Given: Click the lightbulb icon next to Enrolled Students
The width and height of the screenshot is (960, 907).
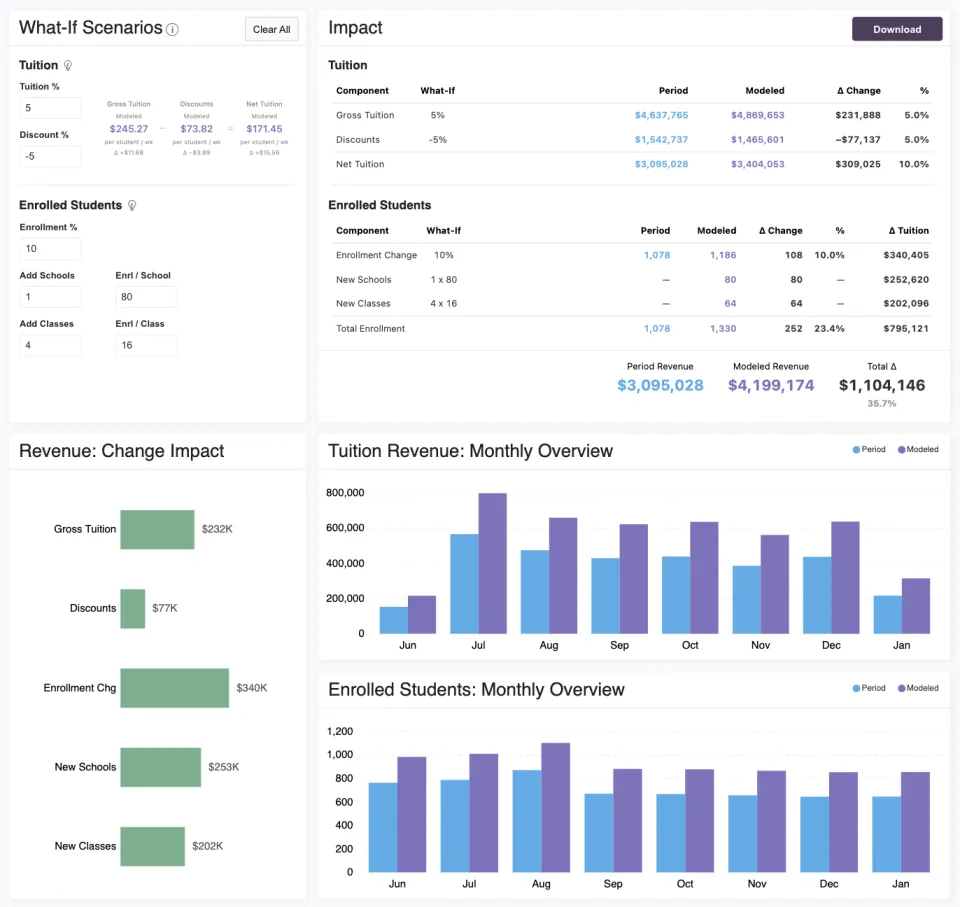Looking at the screenshot, I should pyautogui.click(x=132, y=206).
